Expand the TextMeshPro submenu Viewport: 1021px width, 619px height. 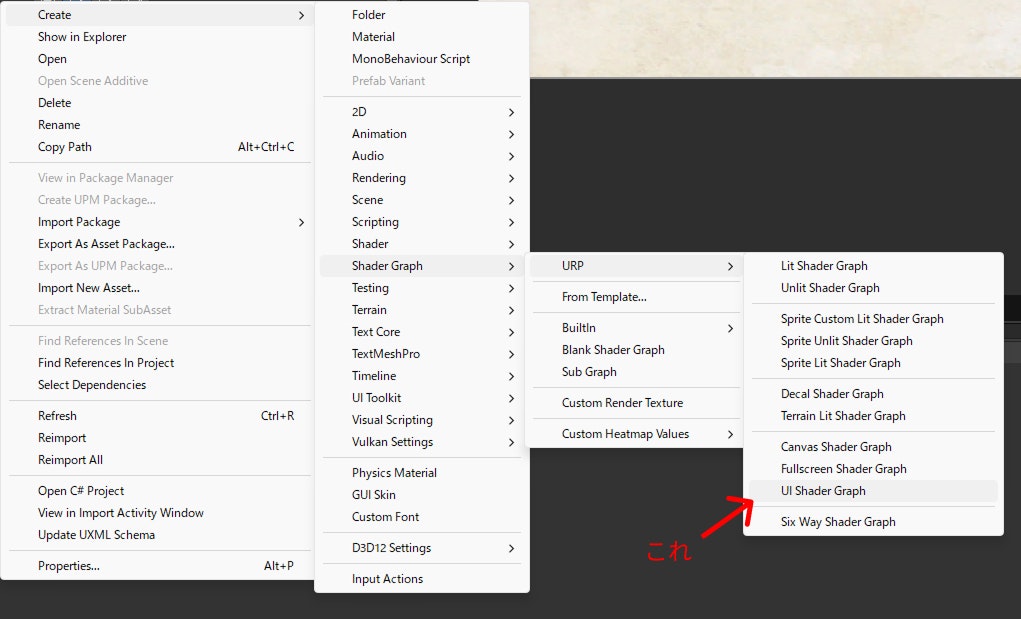pyautogui.click(x=421, y=354)
